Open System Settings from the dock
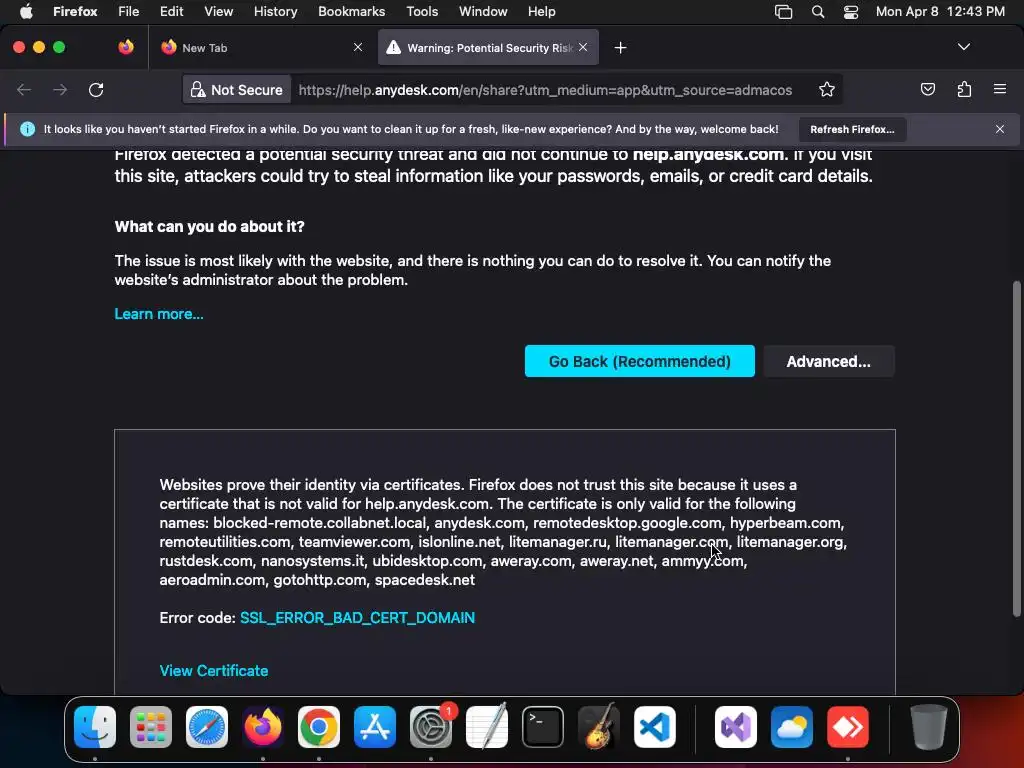The image size is (1024, 768). [431, 727]
